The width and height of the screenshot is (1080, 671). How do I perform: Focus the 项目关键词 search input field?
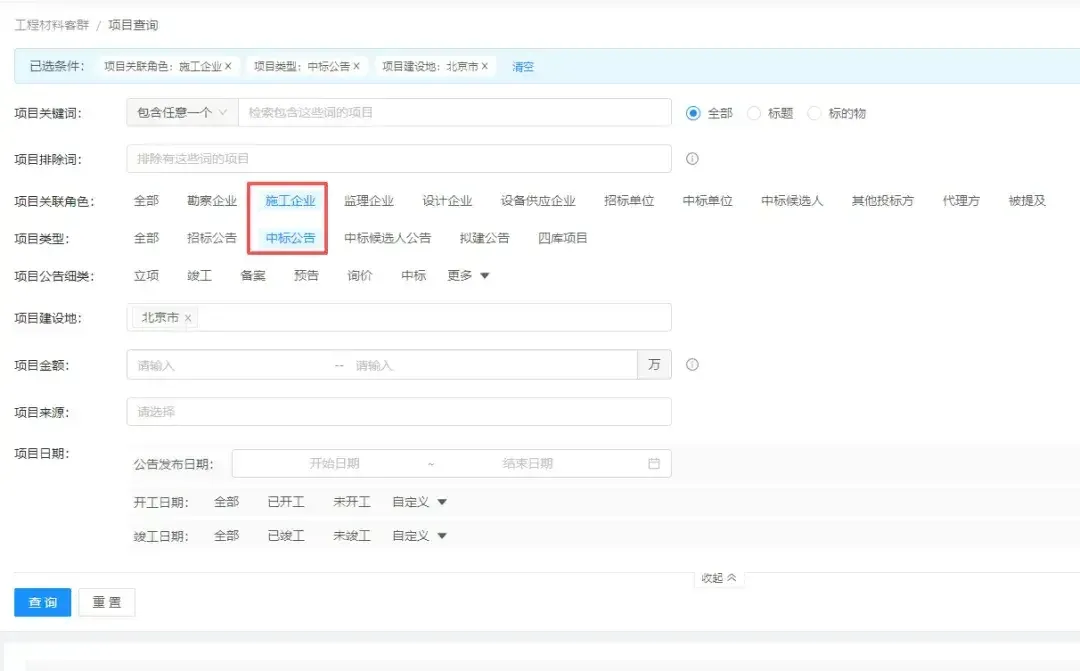tap(455, 112)
